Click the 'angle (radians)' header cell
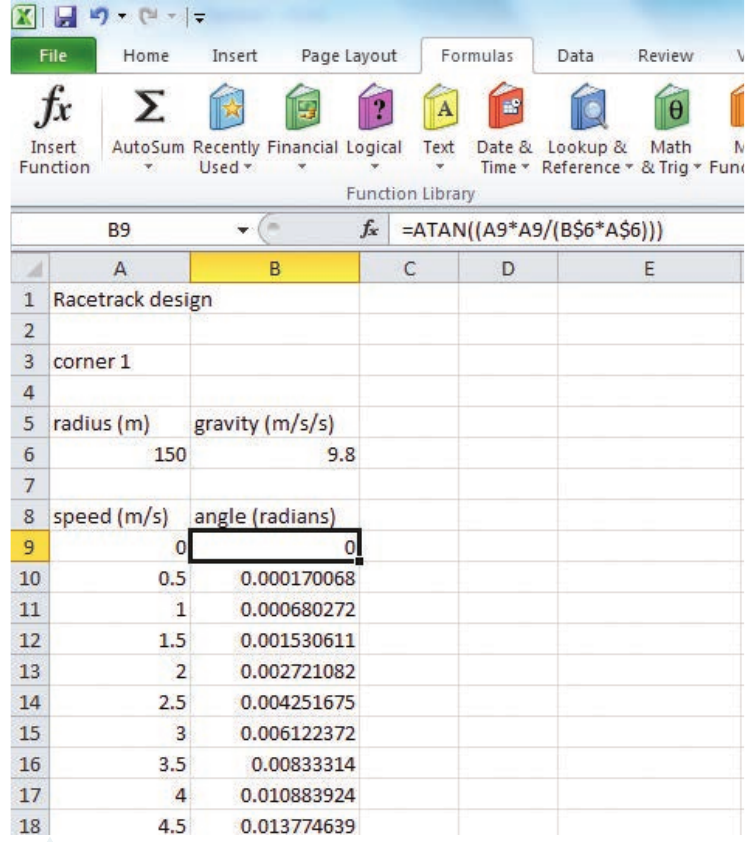 (274, 516)
